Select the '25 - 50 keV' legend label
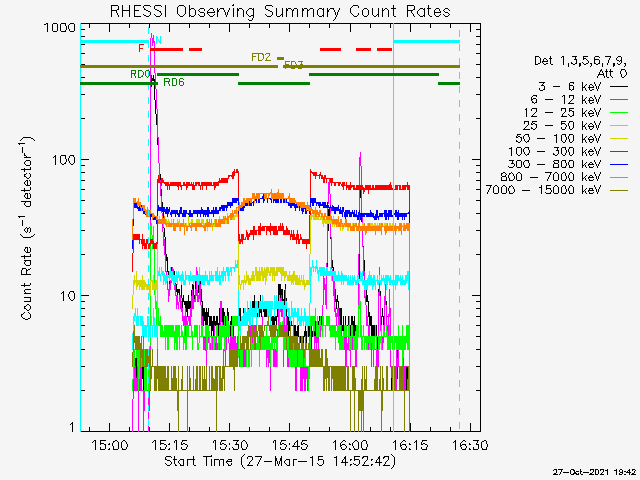Screen dimensions: 640x480 tap(562, 125)
